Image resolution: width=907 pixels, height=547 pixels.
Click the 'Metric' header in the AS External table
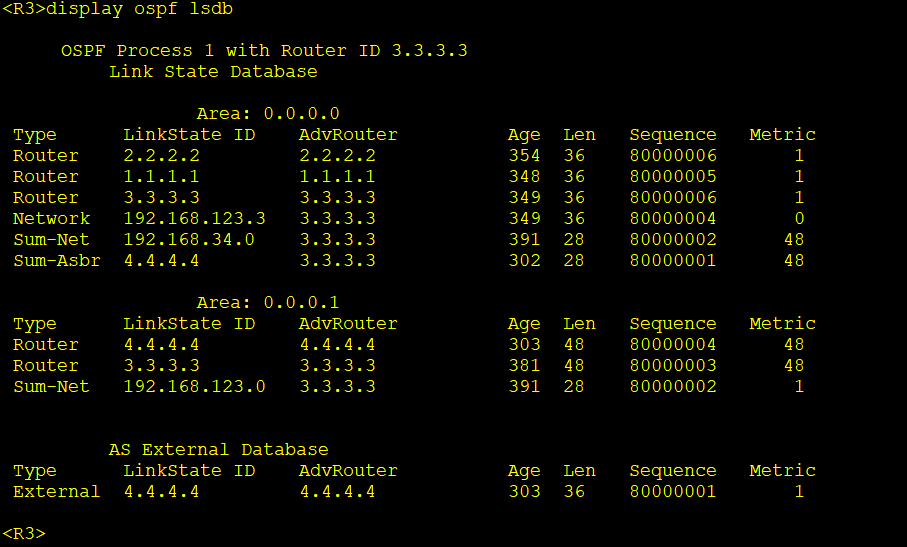pos(782,471)
